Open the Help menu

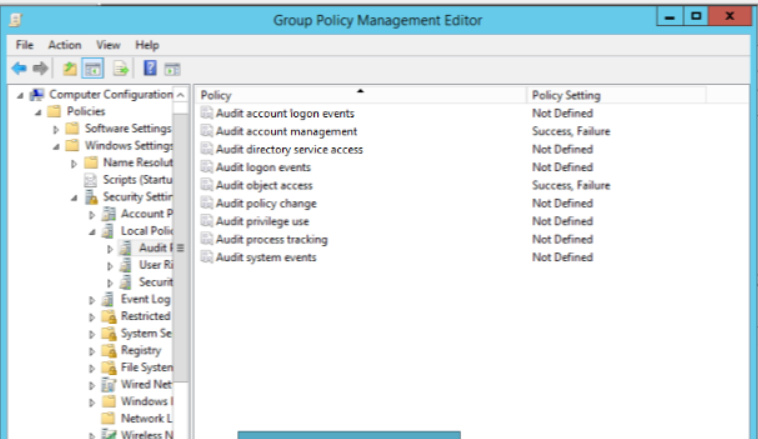pos(147,45)
